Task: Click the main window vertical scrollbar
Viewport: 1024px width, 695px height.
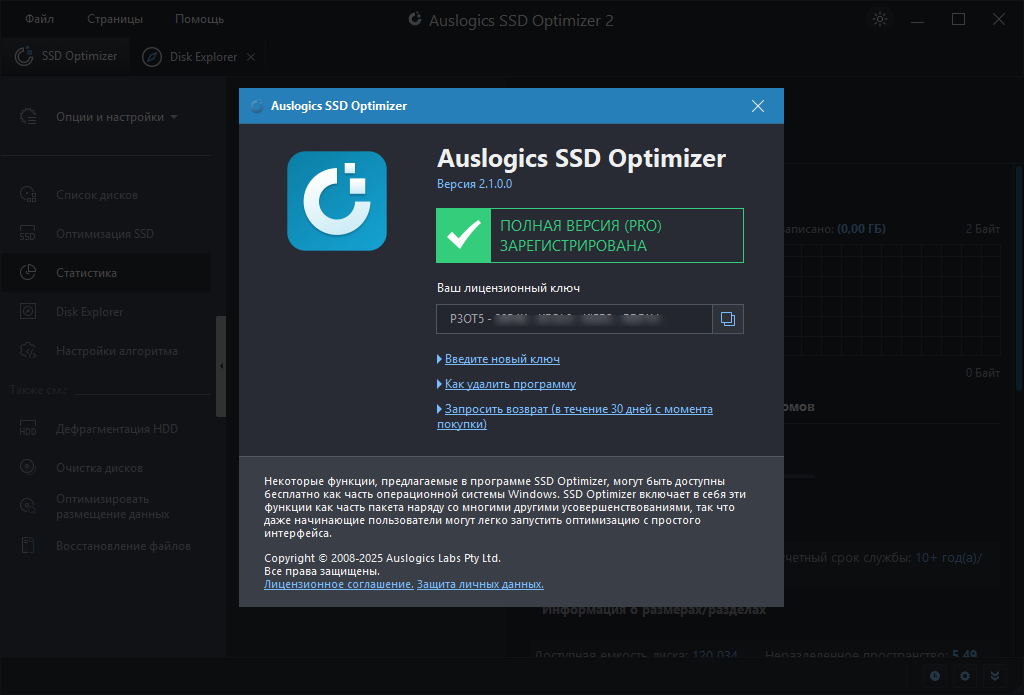Action: click(x=1018, y=278)
